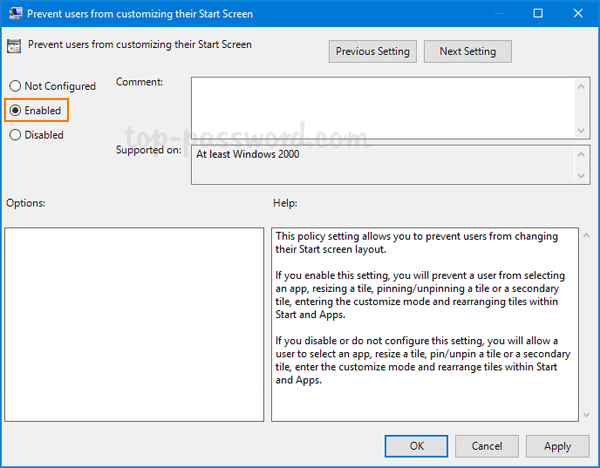Image resolution: width=600 pixels, height=468 pixels.
Task: Confirm the setting with OK
Action: (416, 446)
